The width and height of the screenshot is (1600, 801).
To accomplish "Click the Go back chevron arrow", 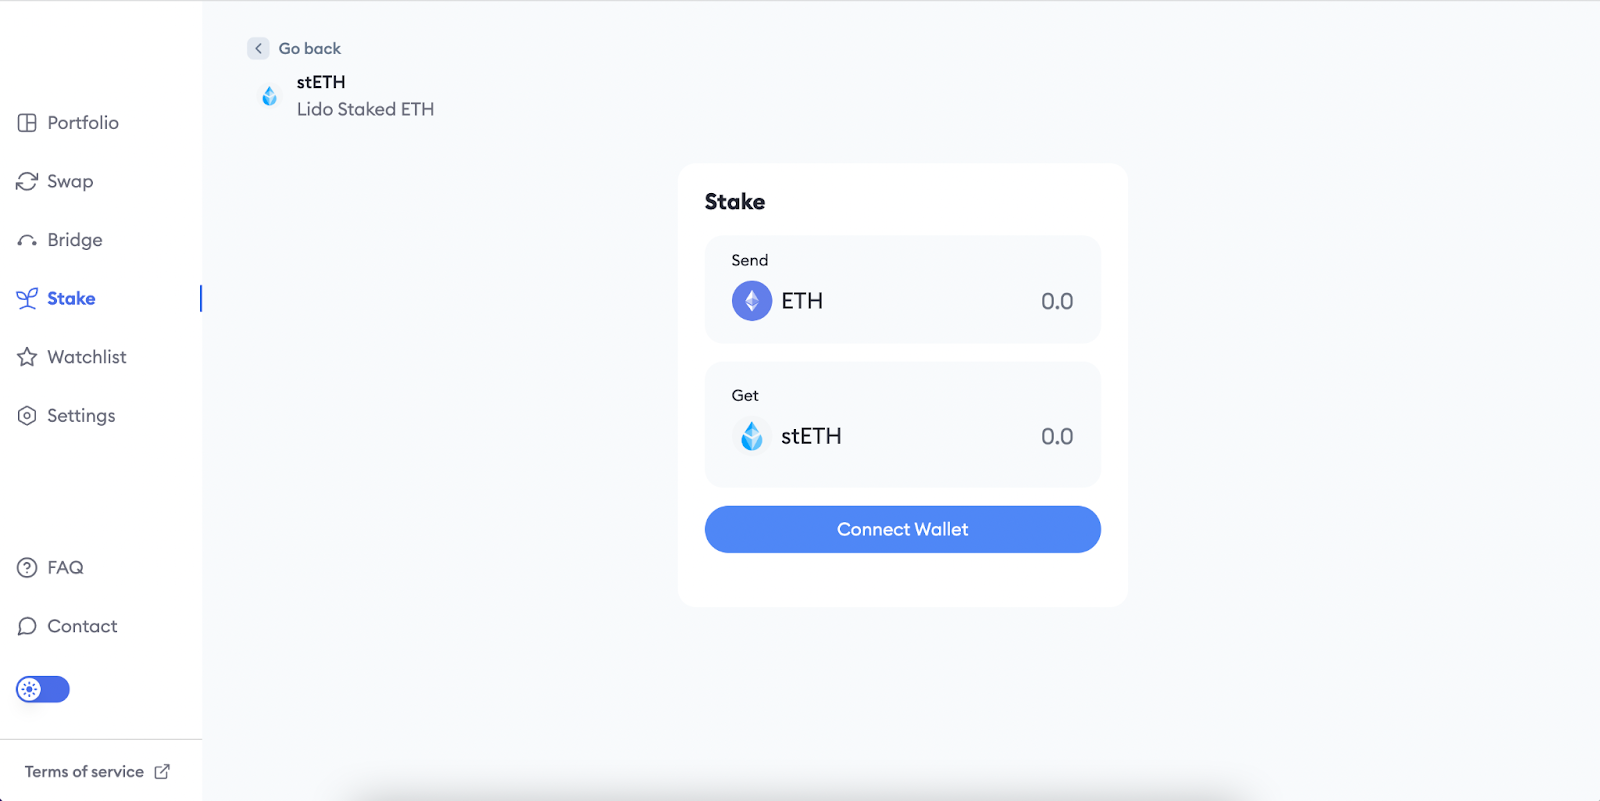I will coord(258,48).
